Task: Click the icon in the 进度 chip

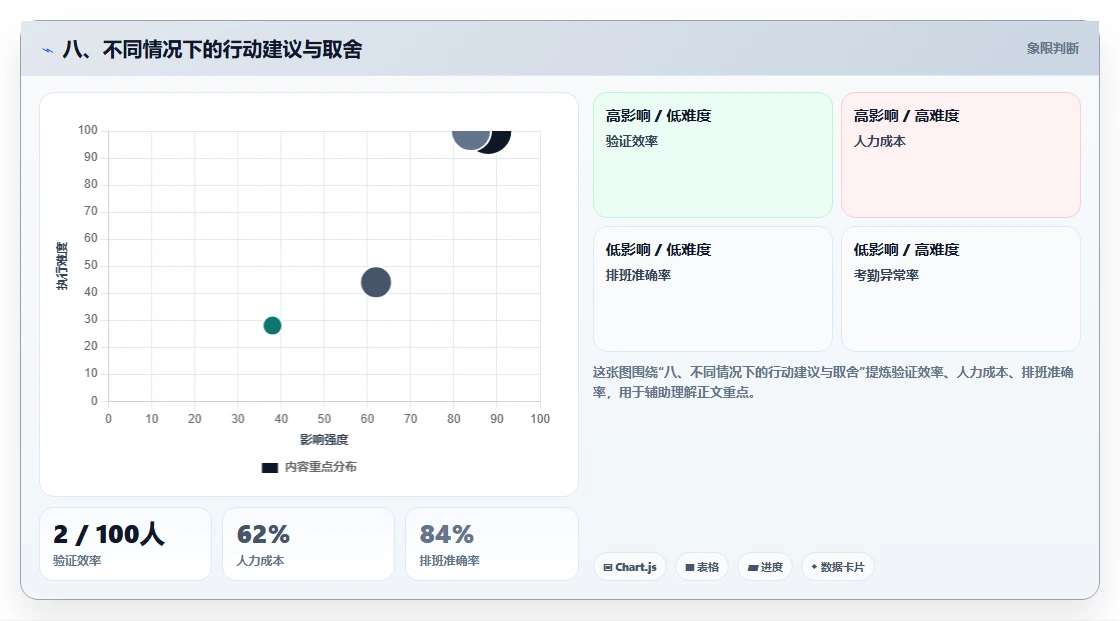Action: [753, 567]
